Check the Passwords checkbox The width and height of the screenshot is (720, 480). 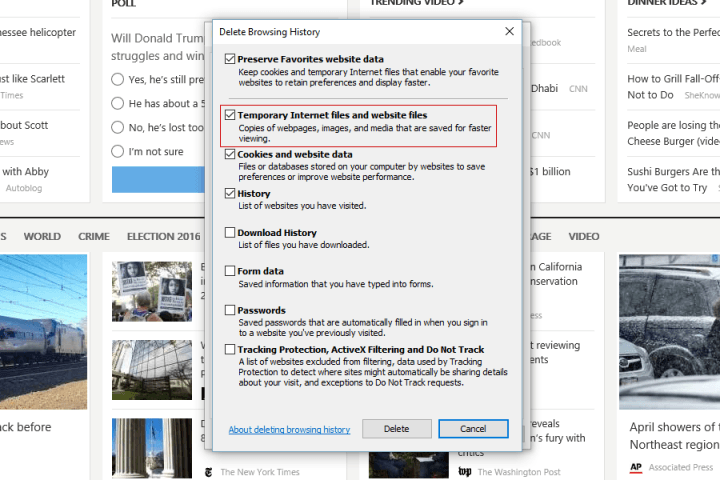pyautogui.click(x=230, y=310)
